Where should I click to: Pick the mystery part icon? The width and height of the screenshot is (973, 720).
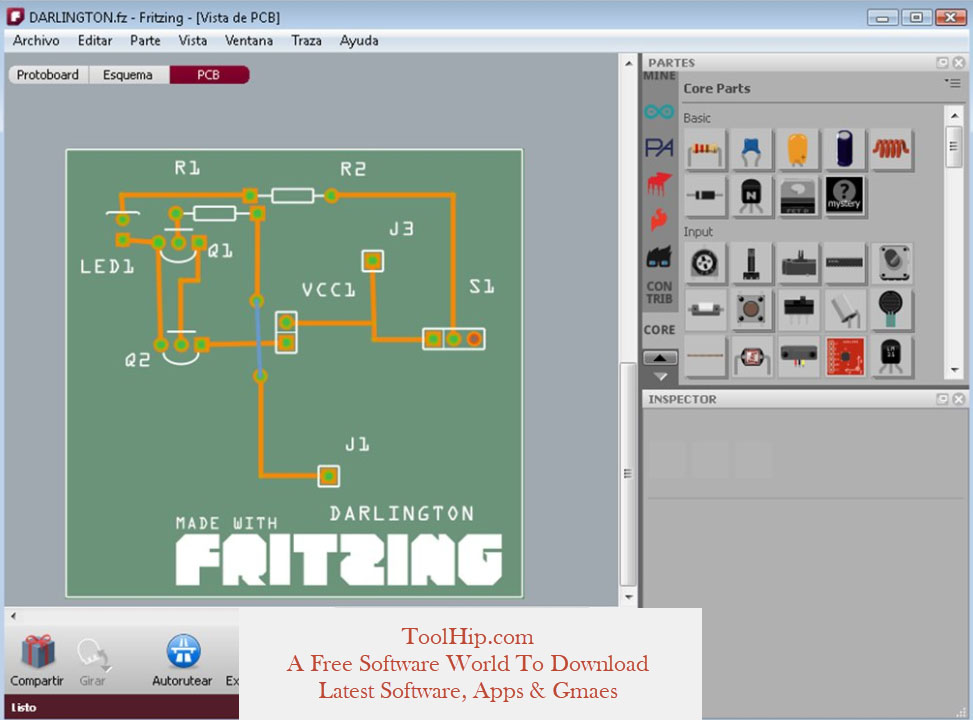[845, 196]
